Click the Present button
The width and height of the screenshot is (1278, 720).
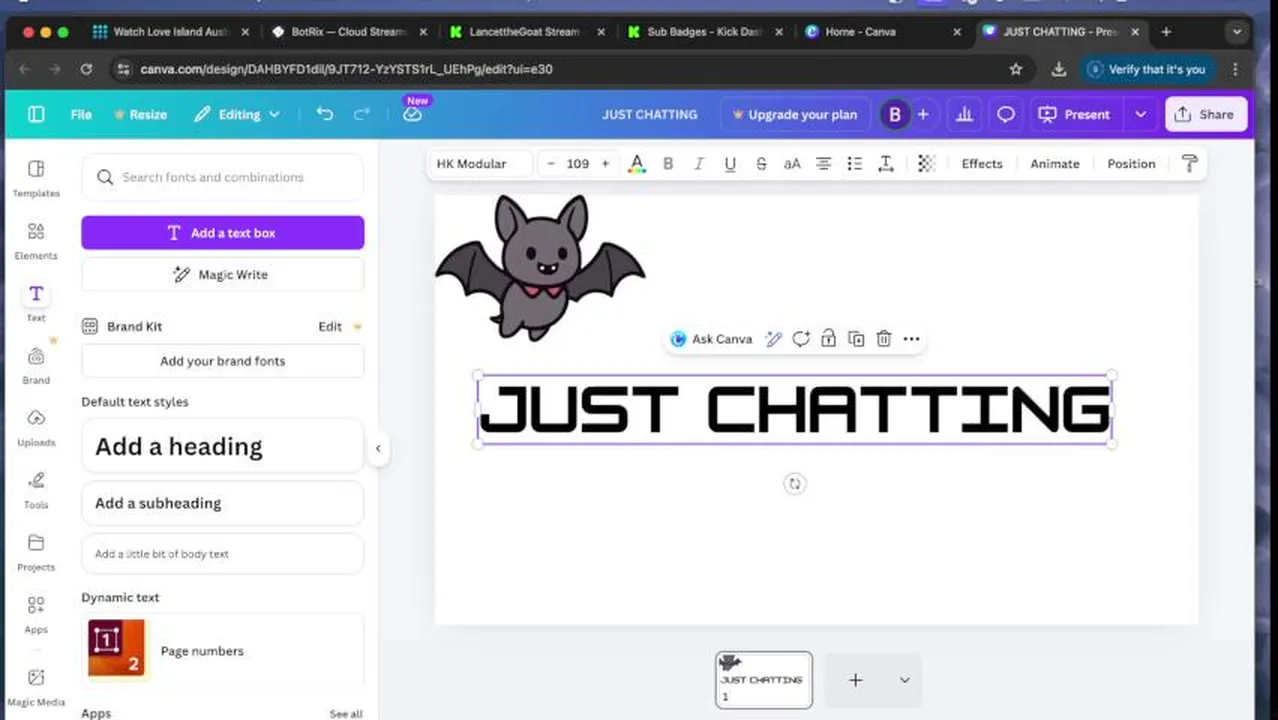click(1075, 114)
